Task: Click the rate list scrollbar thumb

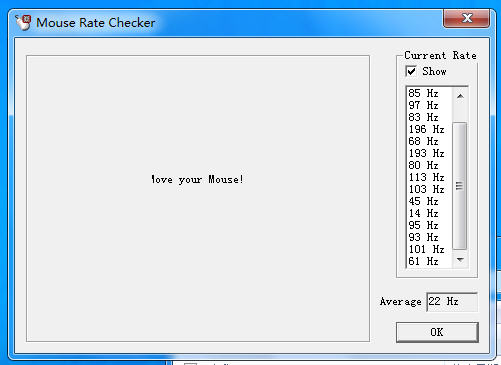Action: 460,186
